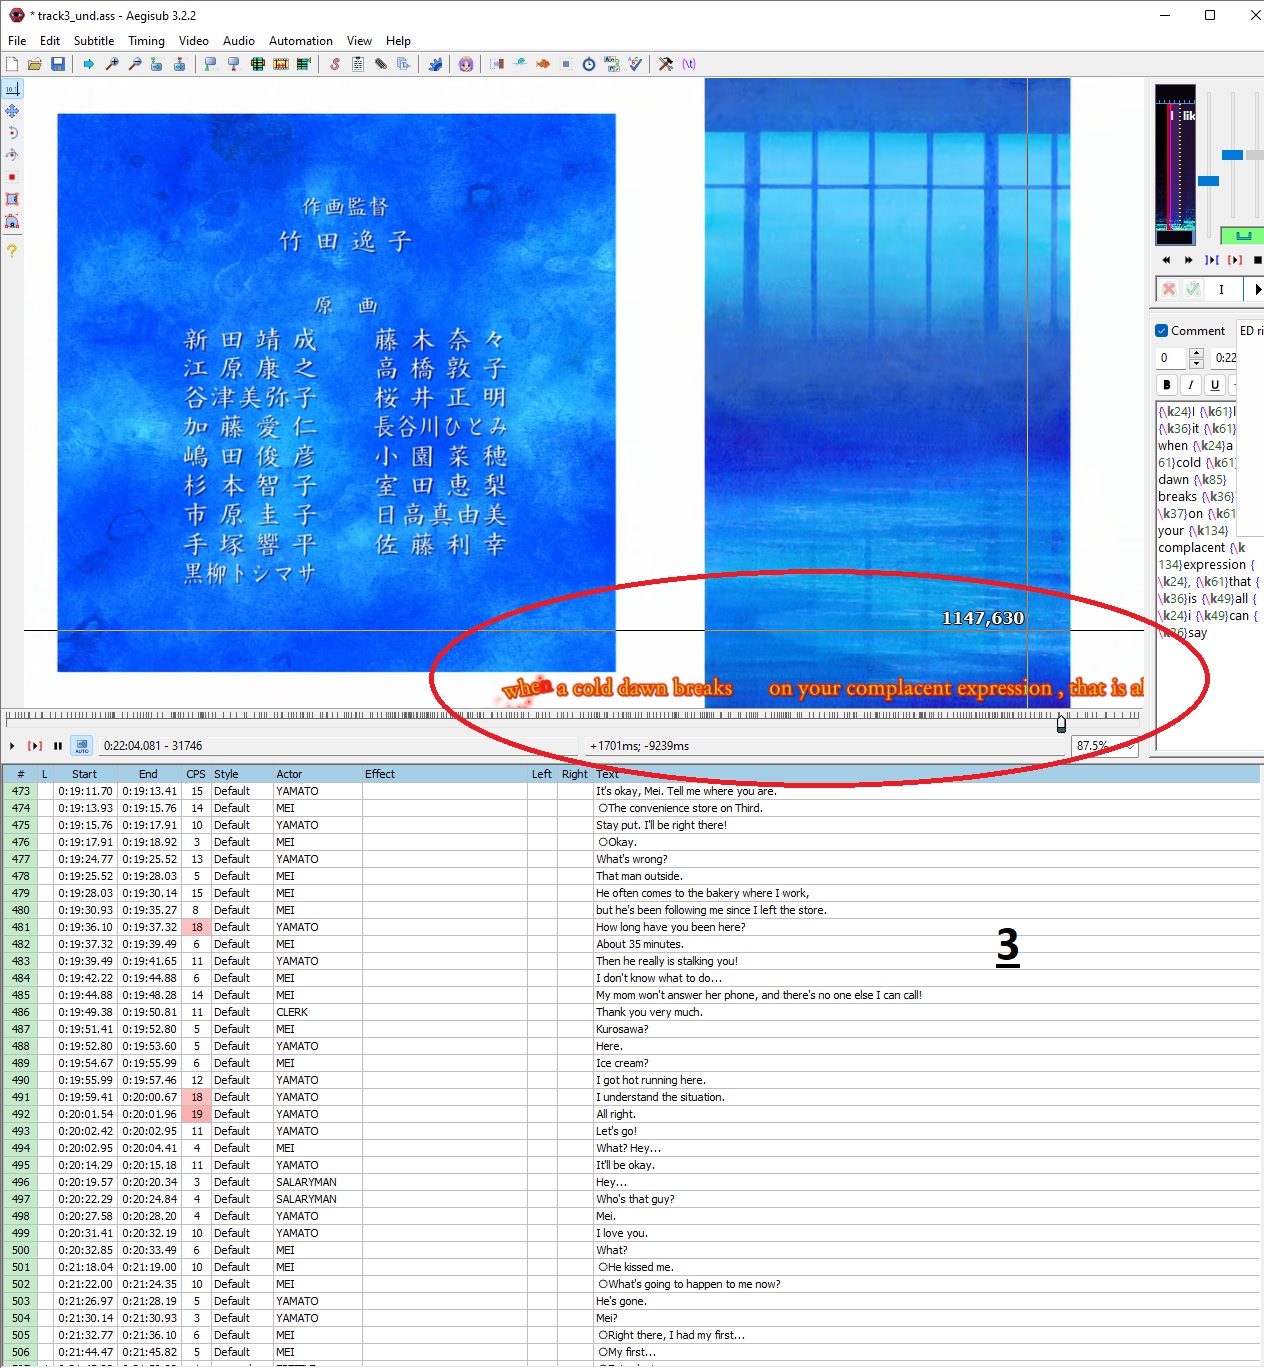
Task: Open Jump To dialog from toolbar
Action: [89, 64]
